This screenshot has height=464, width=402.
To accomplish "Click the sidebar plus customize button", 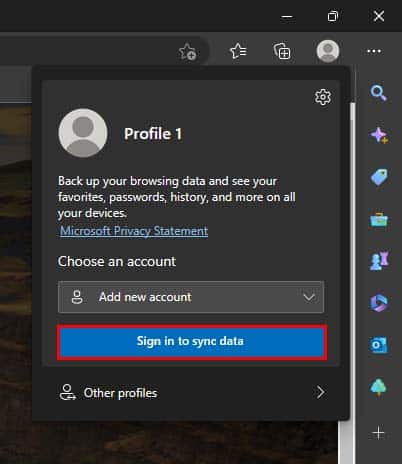I will coord(378,433).
